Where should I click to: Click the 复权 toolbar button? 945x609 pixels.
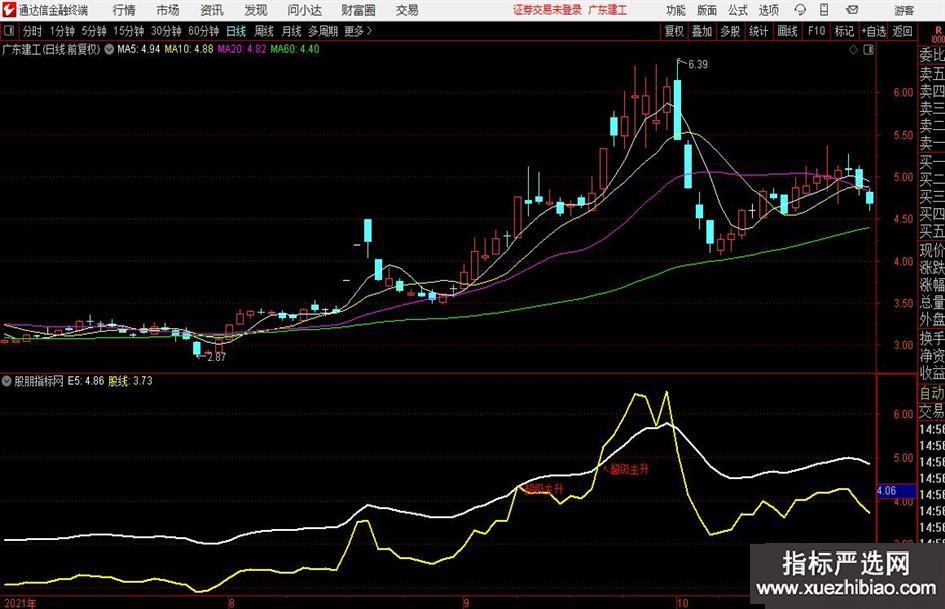click(674, 31)
